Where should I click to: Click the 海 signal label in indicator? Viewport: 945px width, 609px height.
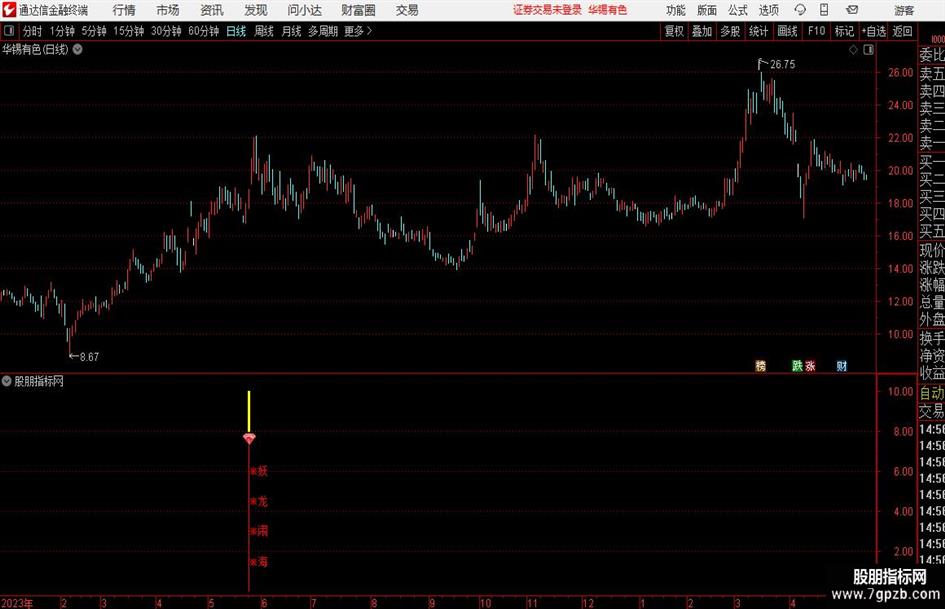click(262, 562)
